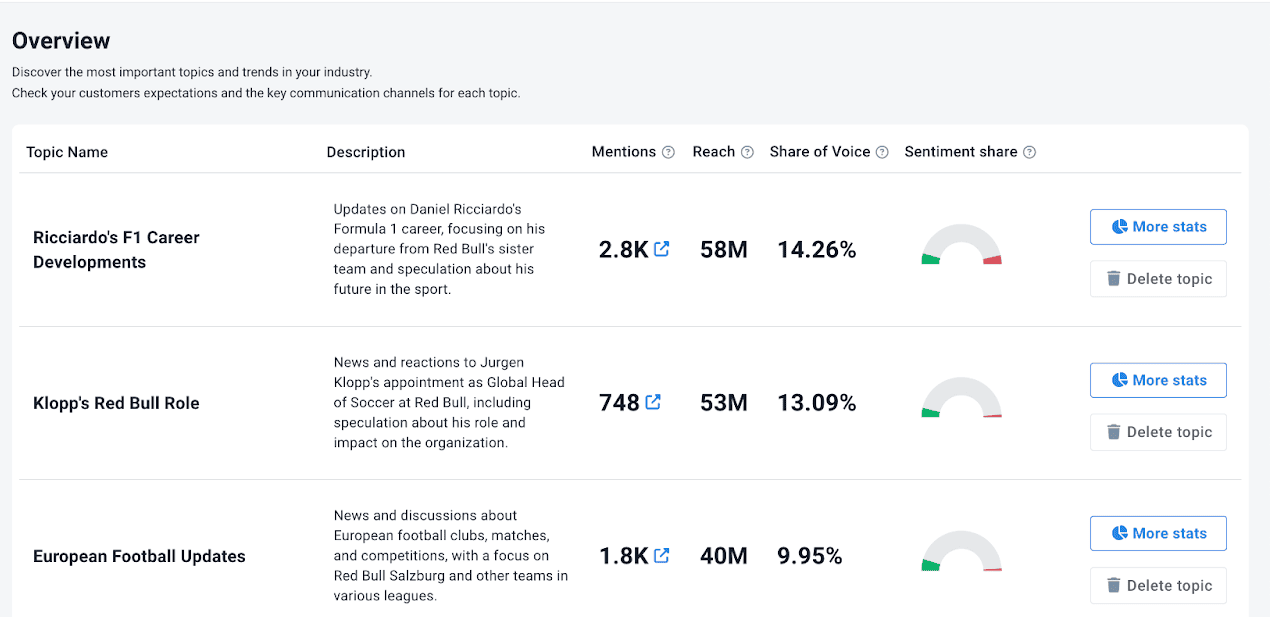Open external link beside 748 mentions
The height and width of the screenshot is (617, 1270).
(x=654, y=402)
